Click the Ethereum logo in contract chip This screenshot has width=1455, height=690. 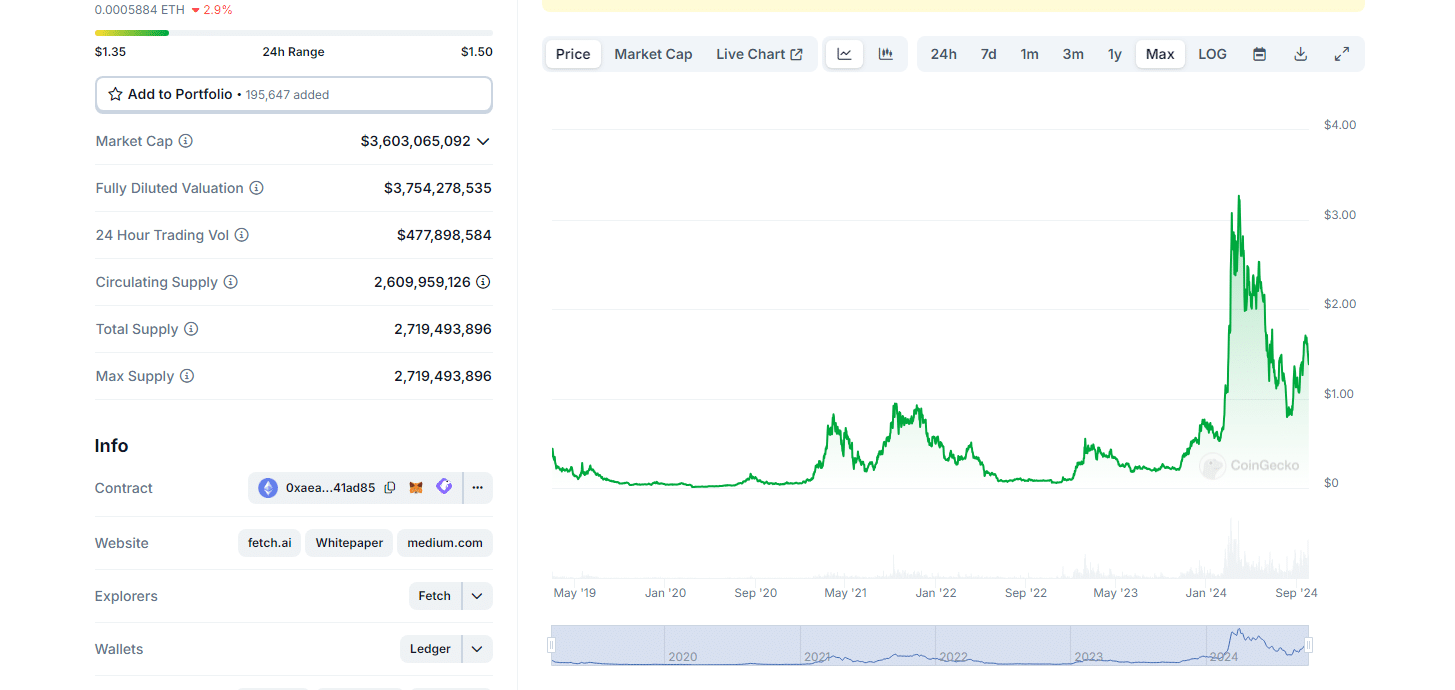click(268, 488)
